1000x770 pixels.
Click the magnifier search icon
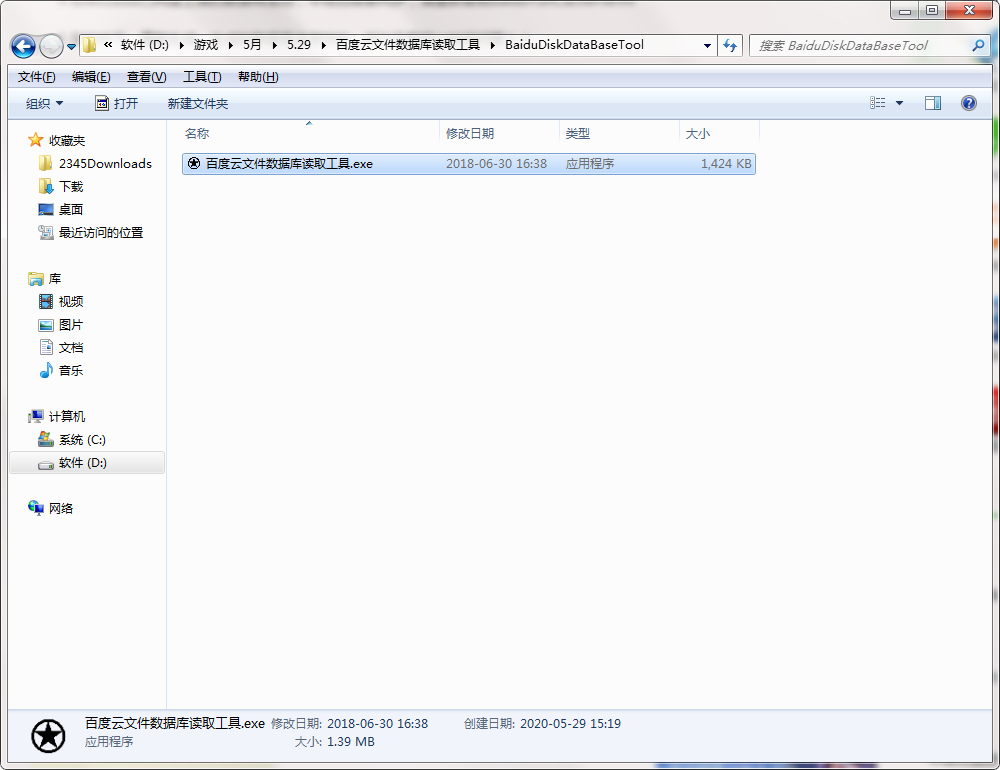point(978,45)
